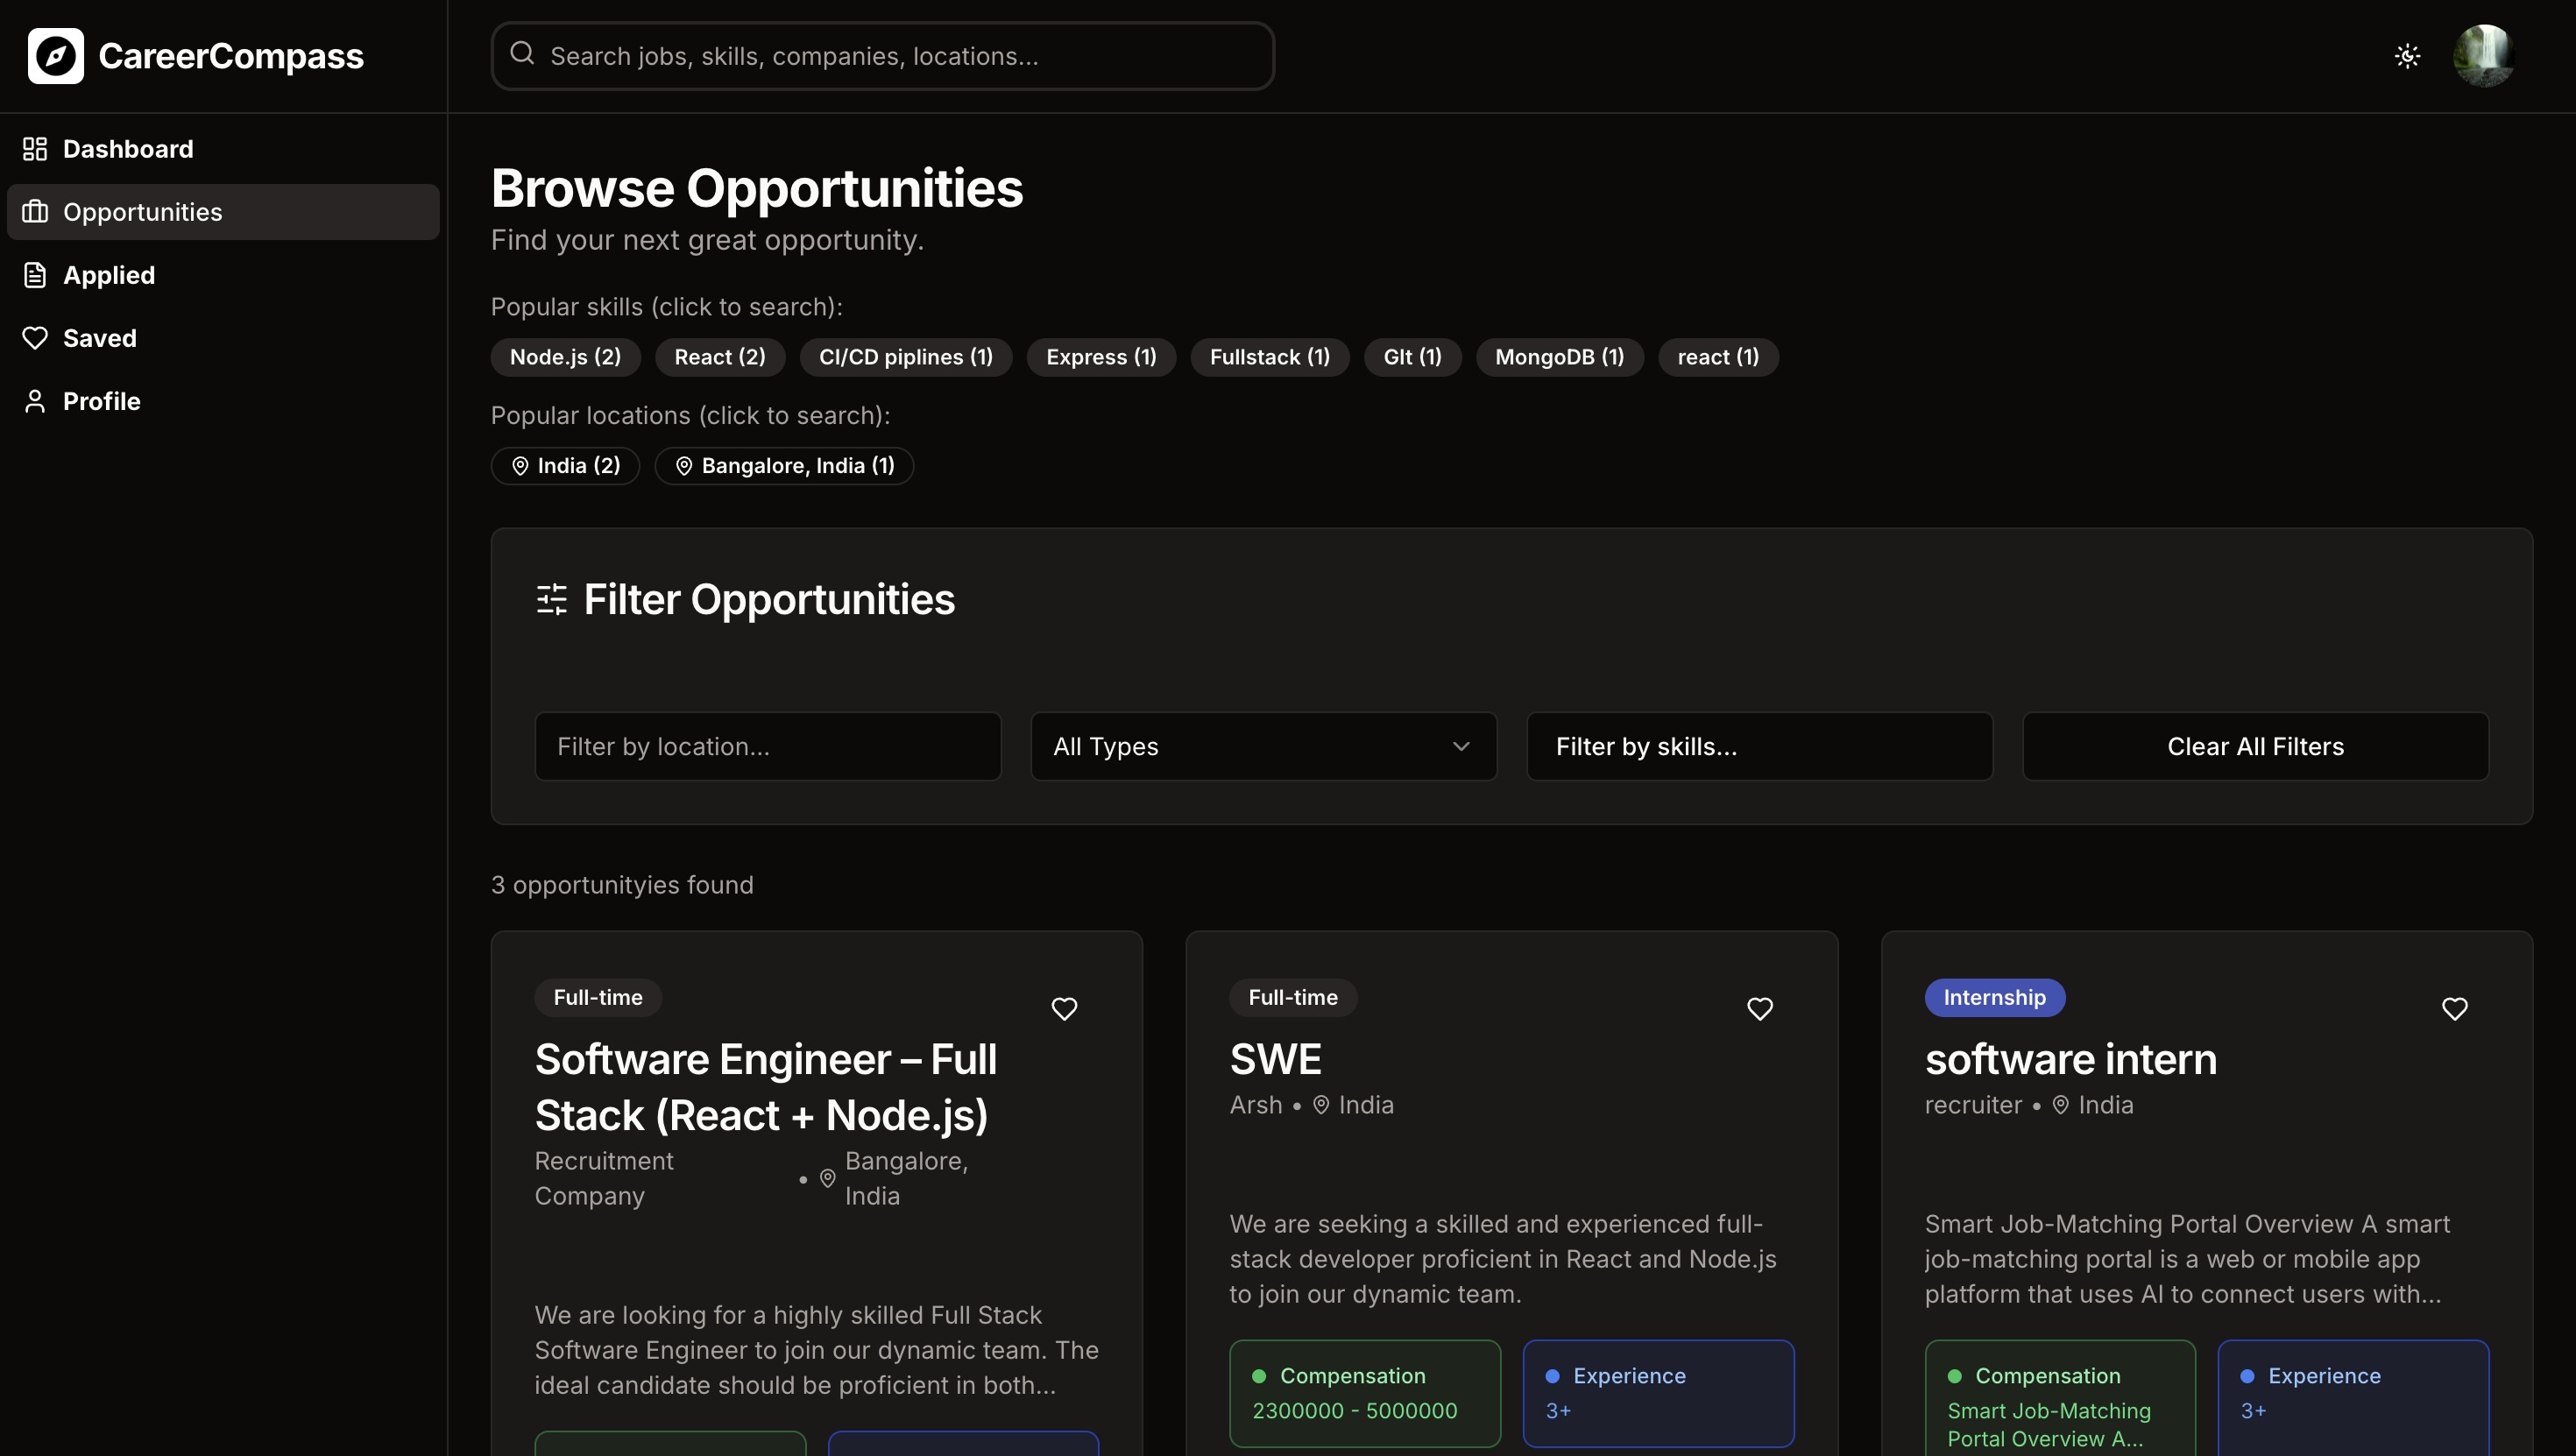
Task: Open Saved jobs in sidebar
Action: tap(99, 338)
